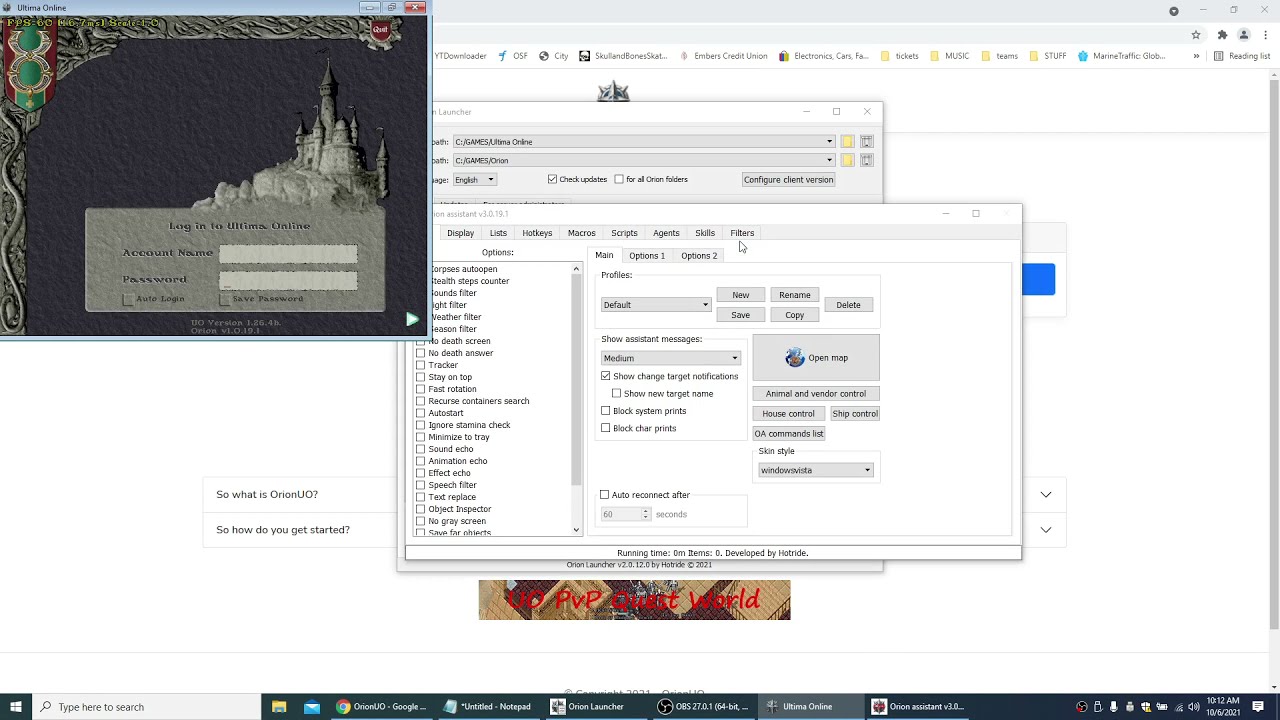Click Password input field in Ultima Online
The image size is (1280, 720).
pyautogui.click(x=288, y=280)
